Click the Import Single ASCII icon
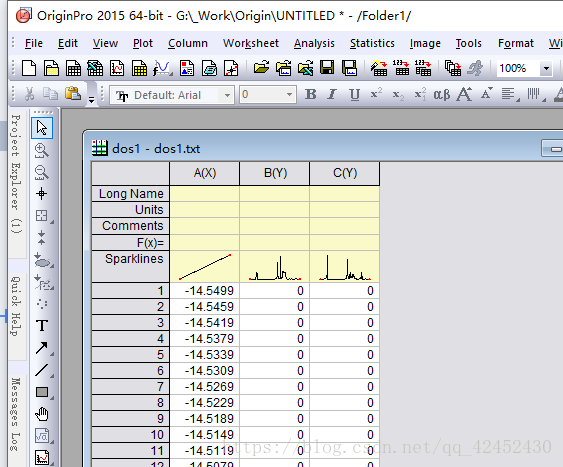Viewport: 563px width, 467px height. pos(401,68)
